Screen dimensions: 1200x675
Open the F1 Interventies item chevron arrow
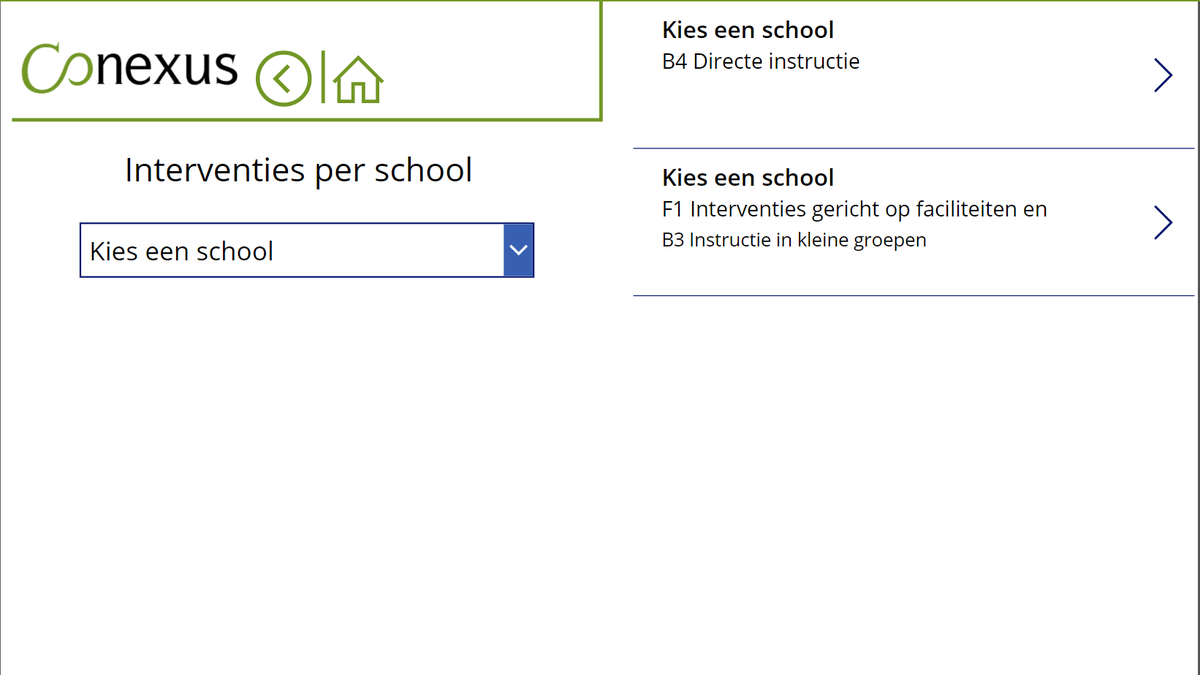point(1162,223)
